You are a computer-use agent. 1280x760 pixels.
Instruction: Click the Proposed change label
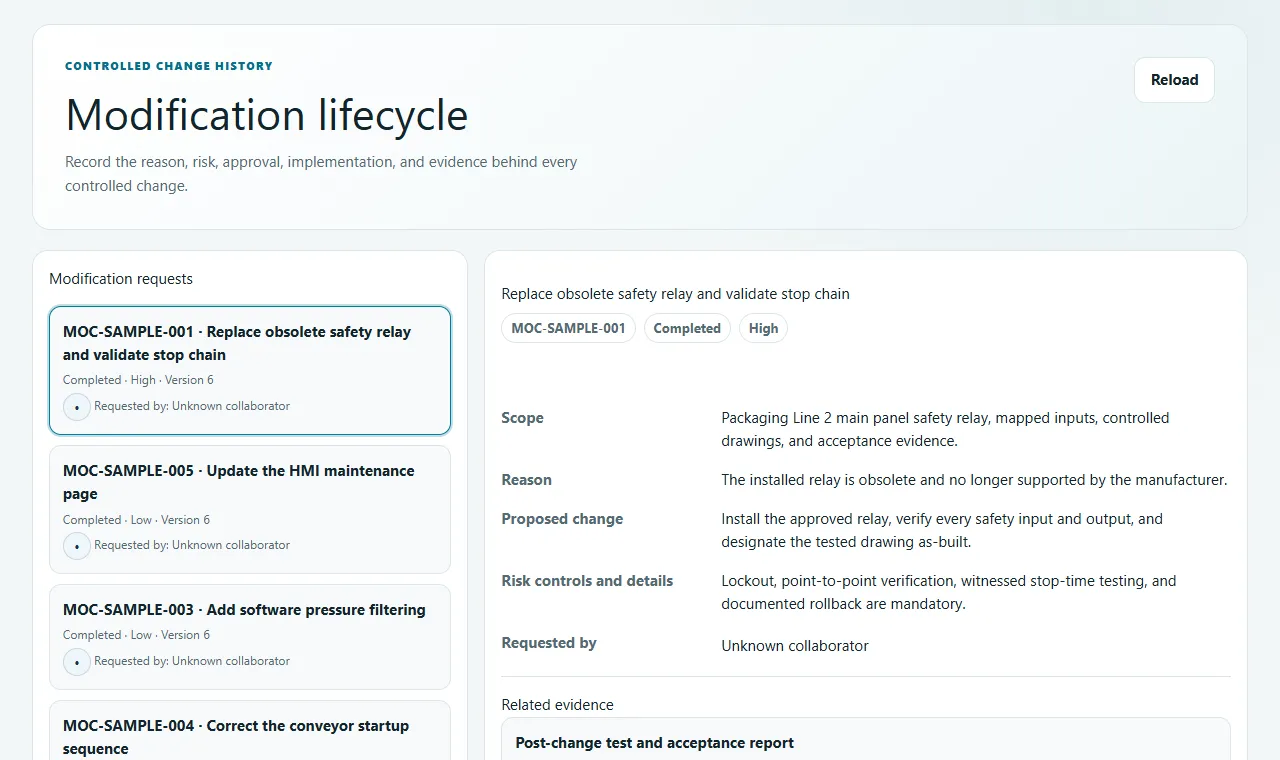tap(562, 519)
